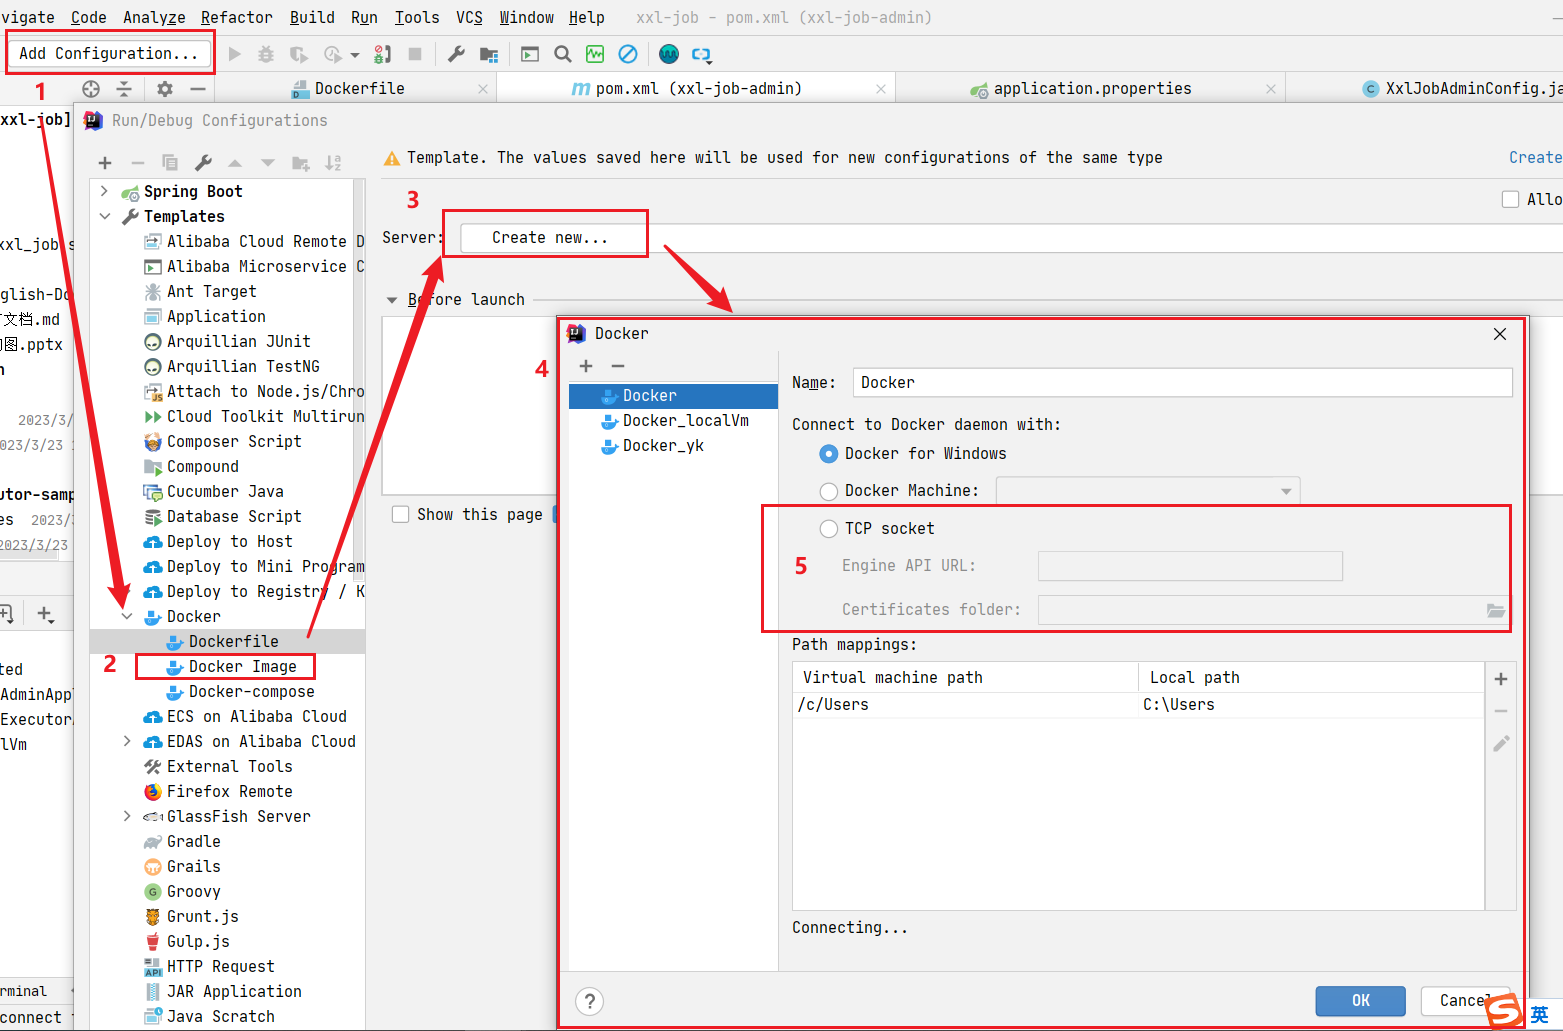Image resolution: width=1563 pixels, height=1031 pixels.
Task: Collapse the Before launch section
Action: [391, 300]
